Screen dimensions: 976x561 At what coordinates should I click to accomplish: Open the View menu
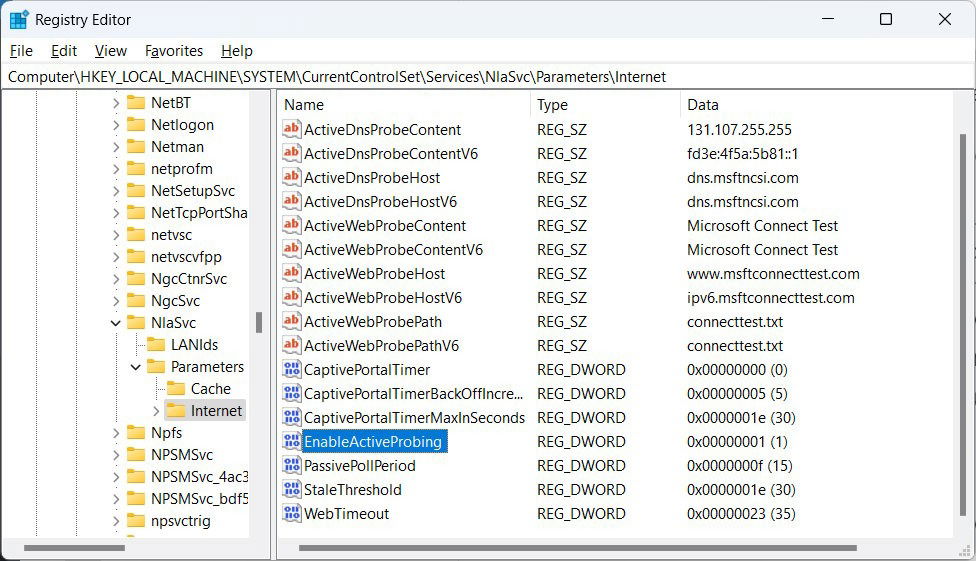(x=110, y=50)
